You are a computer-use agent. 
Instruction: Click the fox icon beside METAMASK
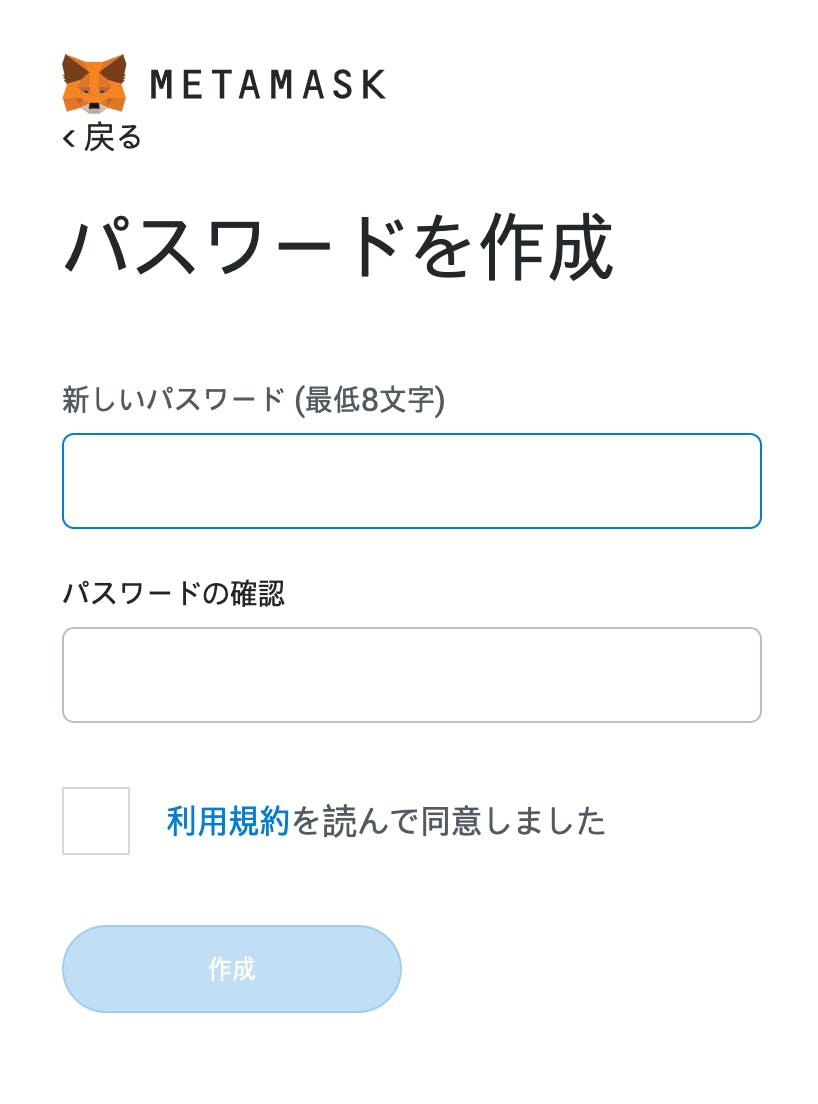[94, 83]
